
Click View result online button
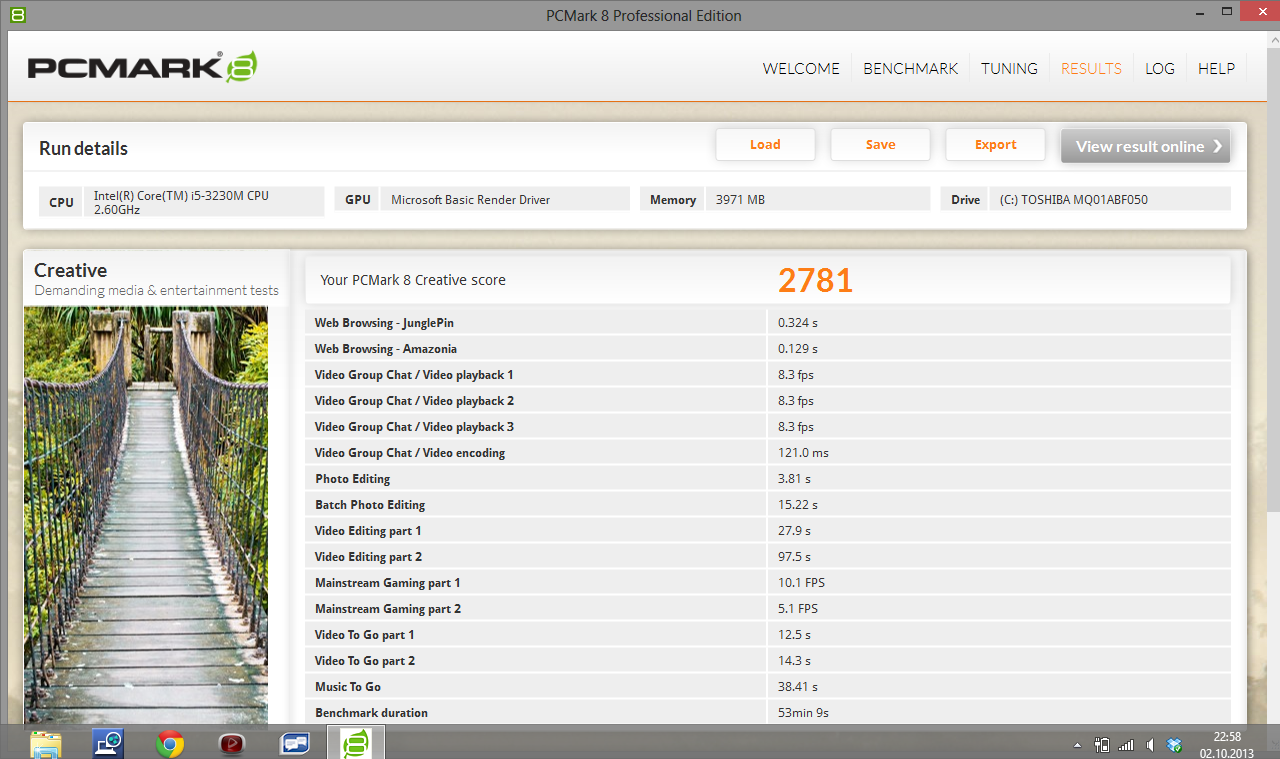point(1146,146)
